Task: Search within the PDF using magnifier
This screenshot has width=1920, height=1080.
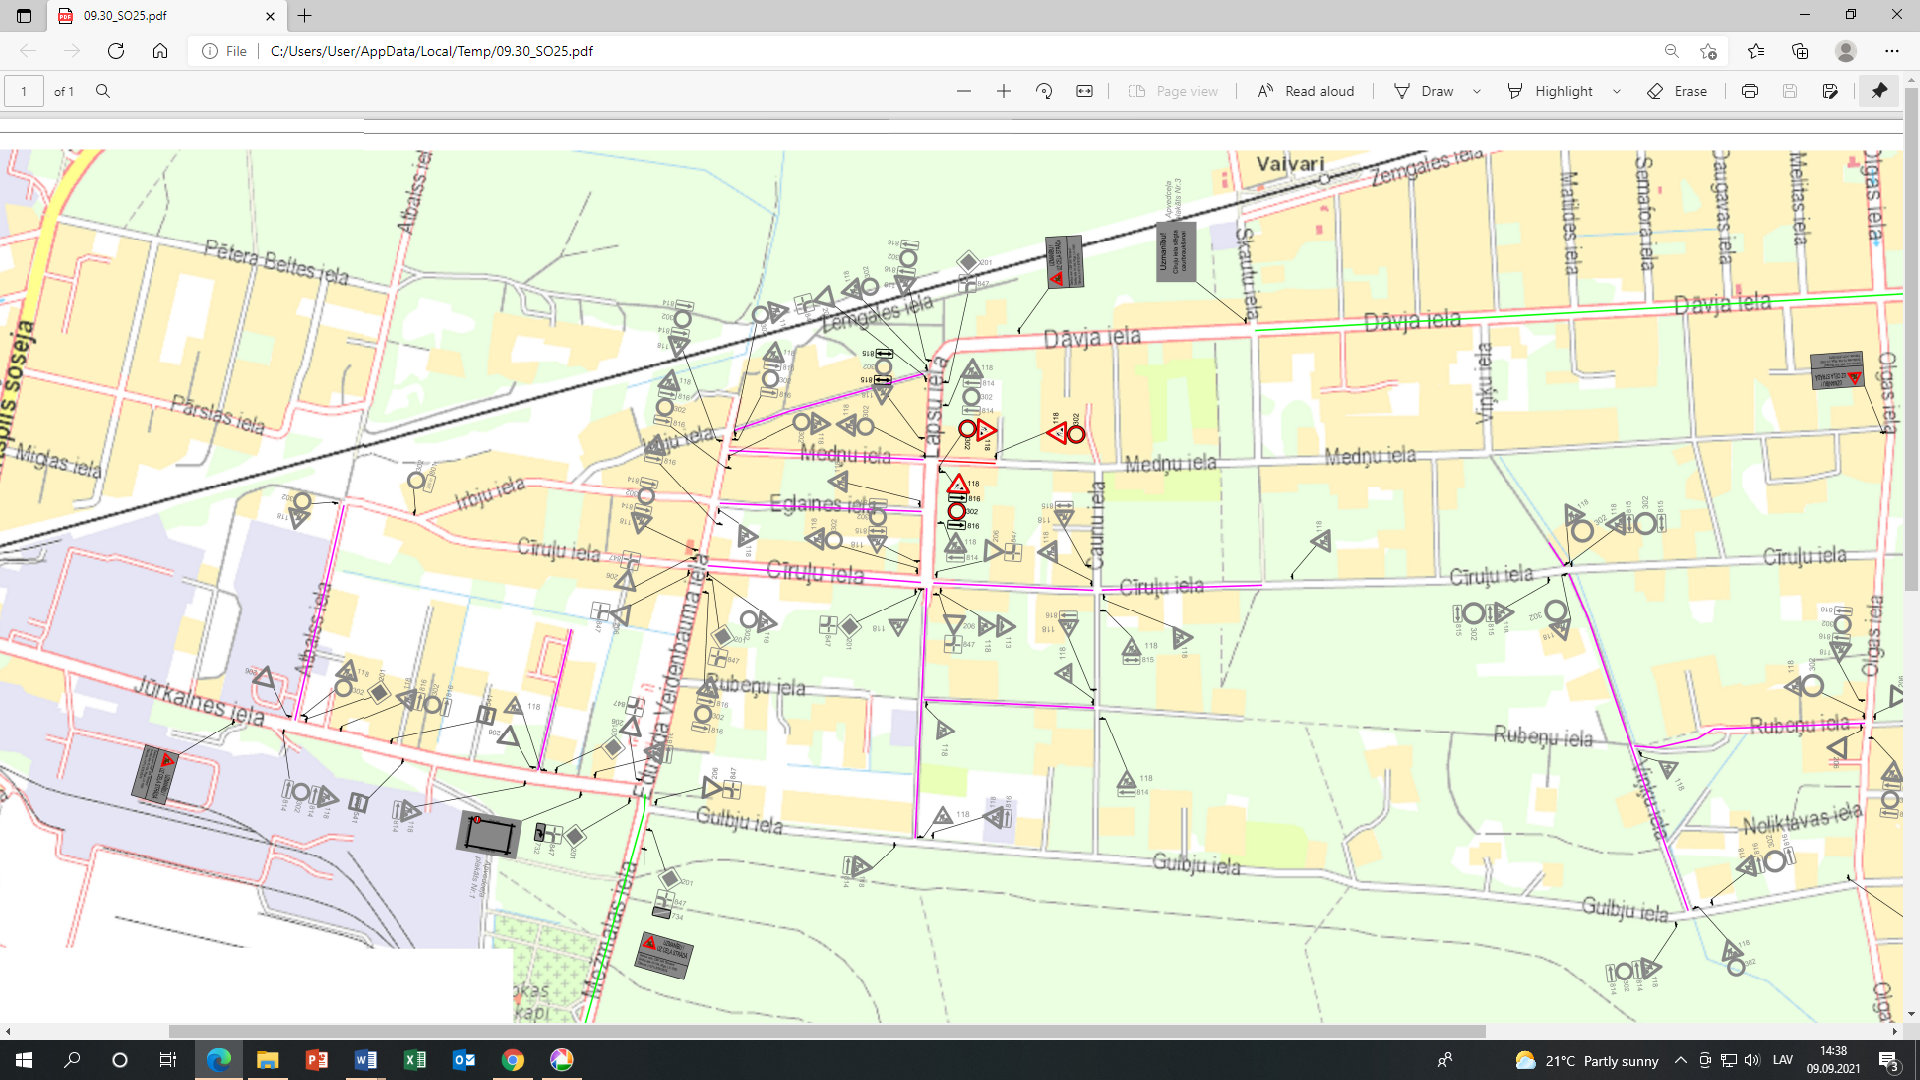Action: (x=102, y=91)
